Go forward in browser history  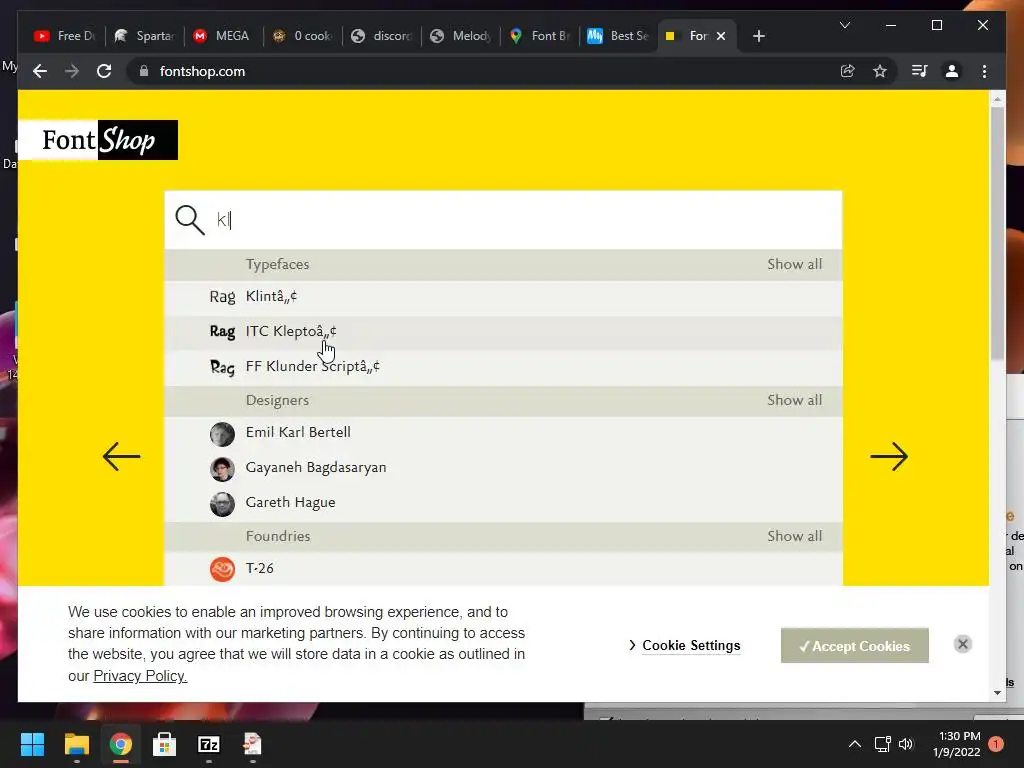pos(72,71)
